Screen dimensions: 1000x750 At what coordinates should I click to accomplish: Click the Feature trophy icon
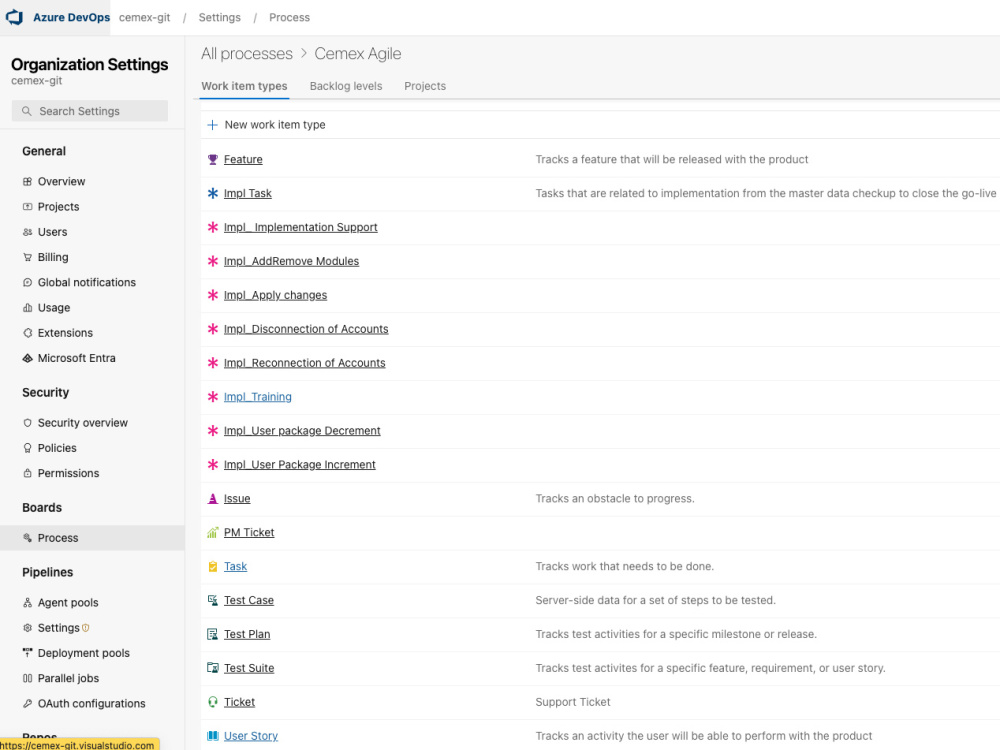(x=213, y=159)
